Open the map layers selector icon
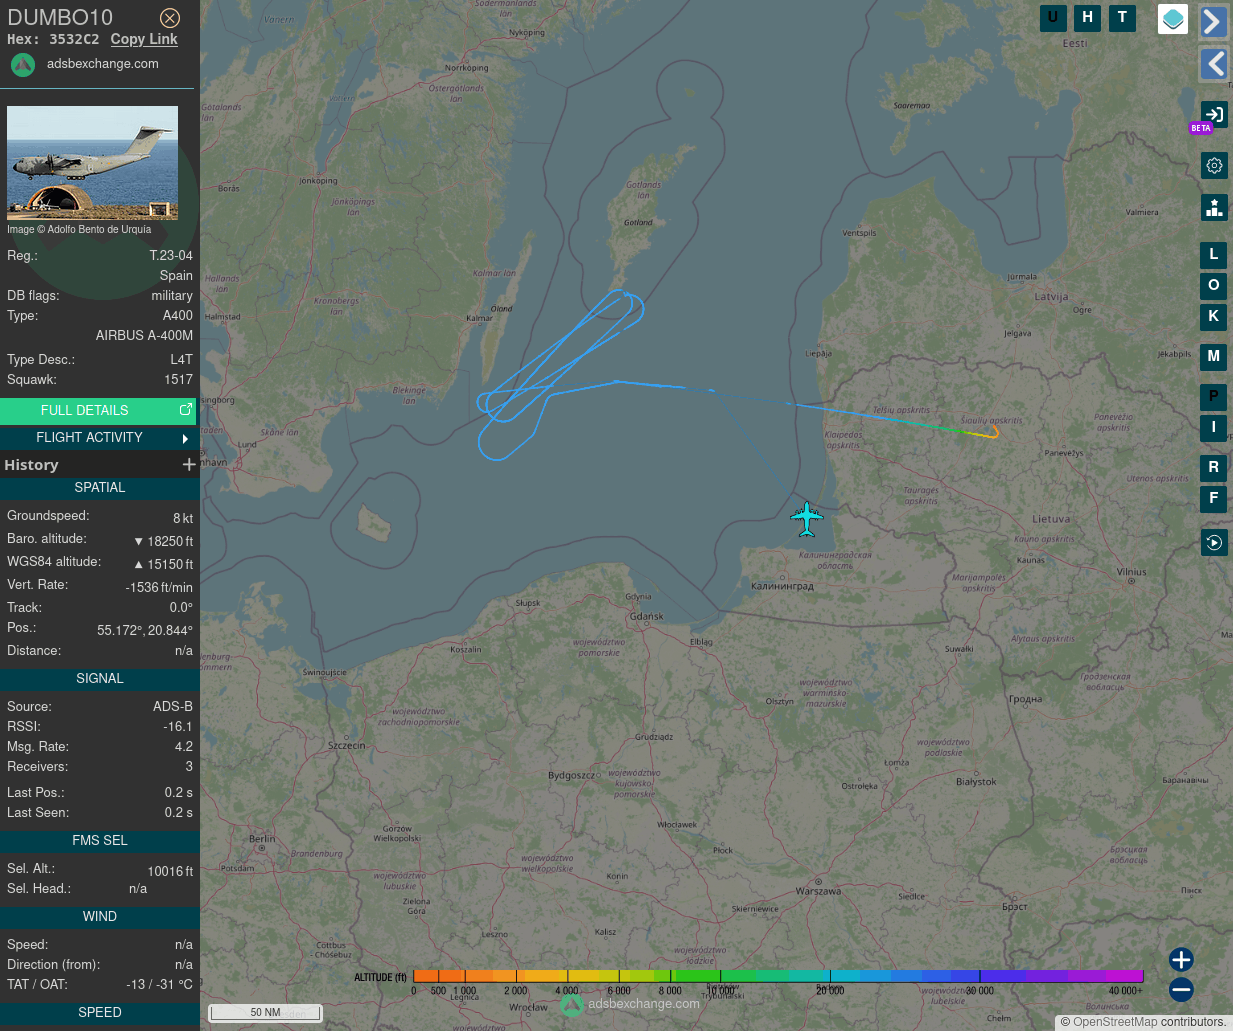 click(x=1173, y=19)
